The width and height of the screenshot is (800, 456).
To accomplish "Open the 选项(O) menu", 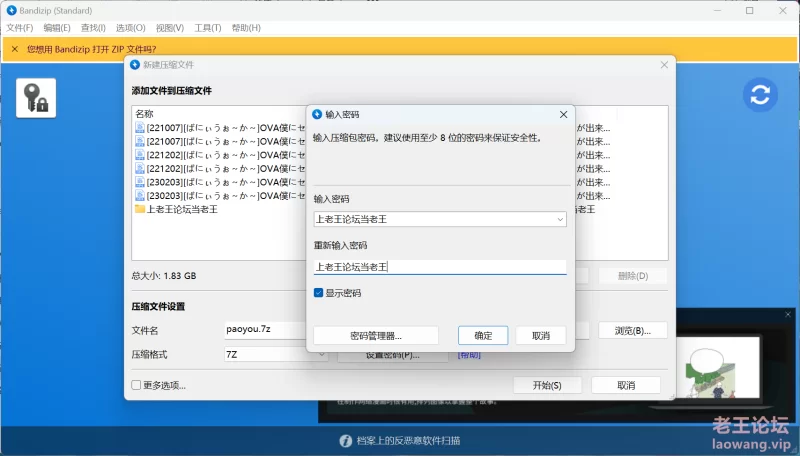I will tap(130, 28).
